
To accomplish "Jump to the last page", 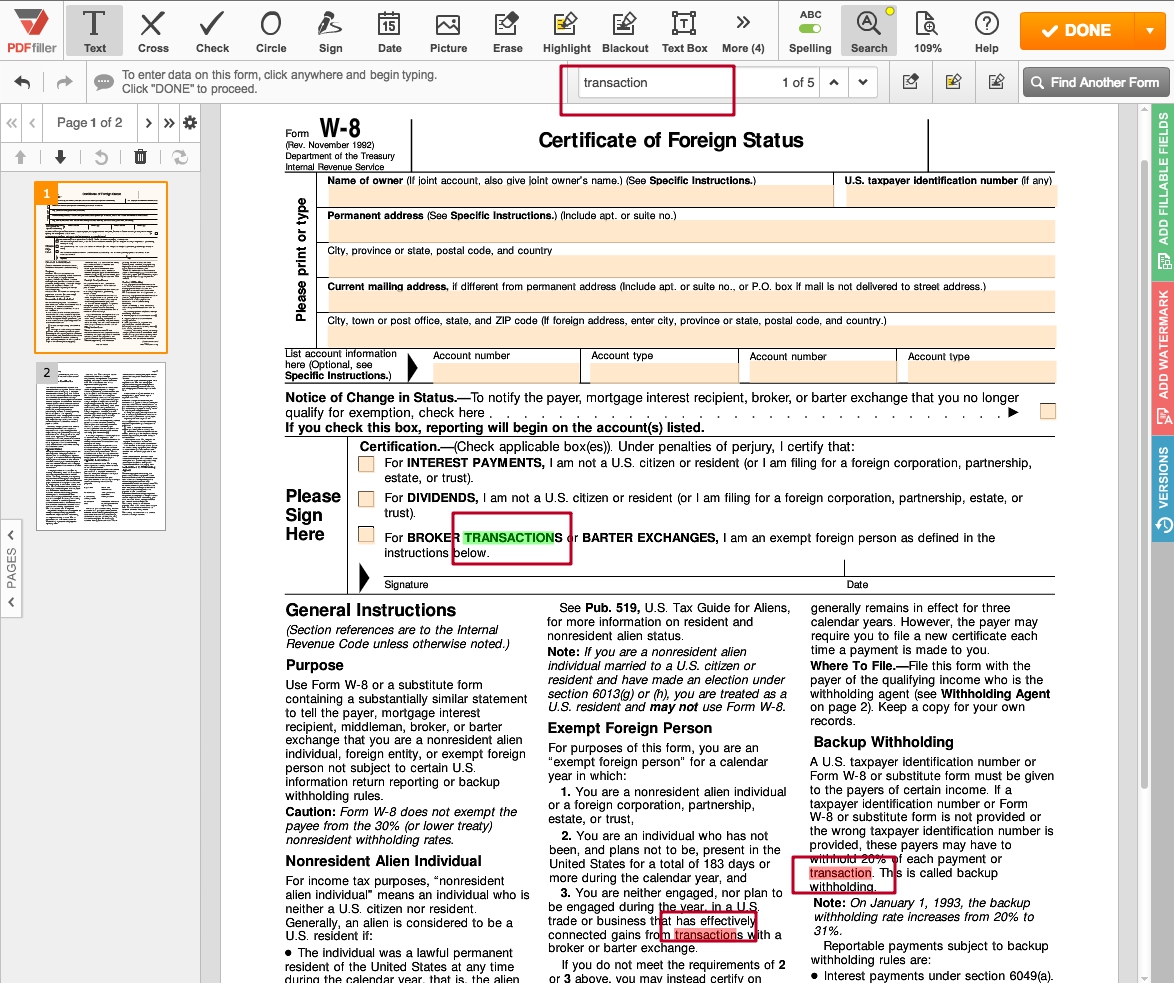I will tap(169, 123).
